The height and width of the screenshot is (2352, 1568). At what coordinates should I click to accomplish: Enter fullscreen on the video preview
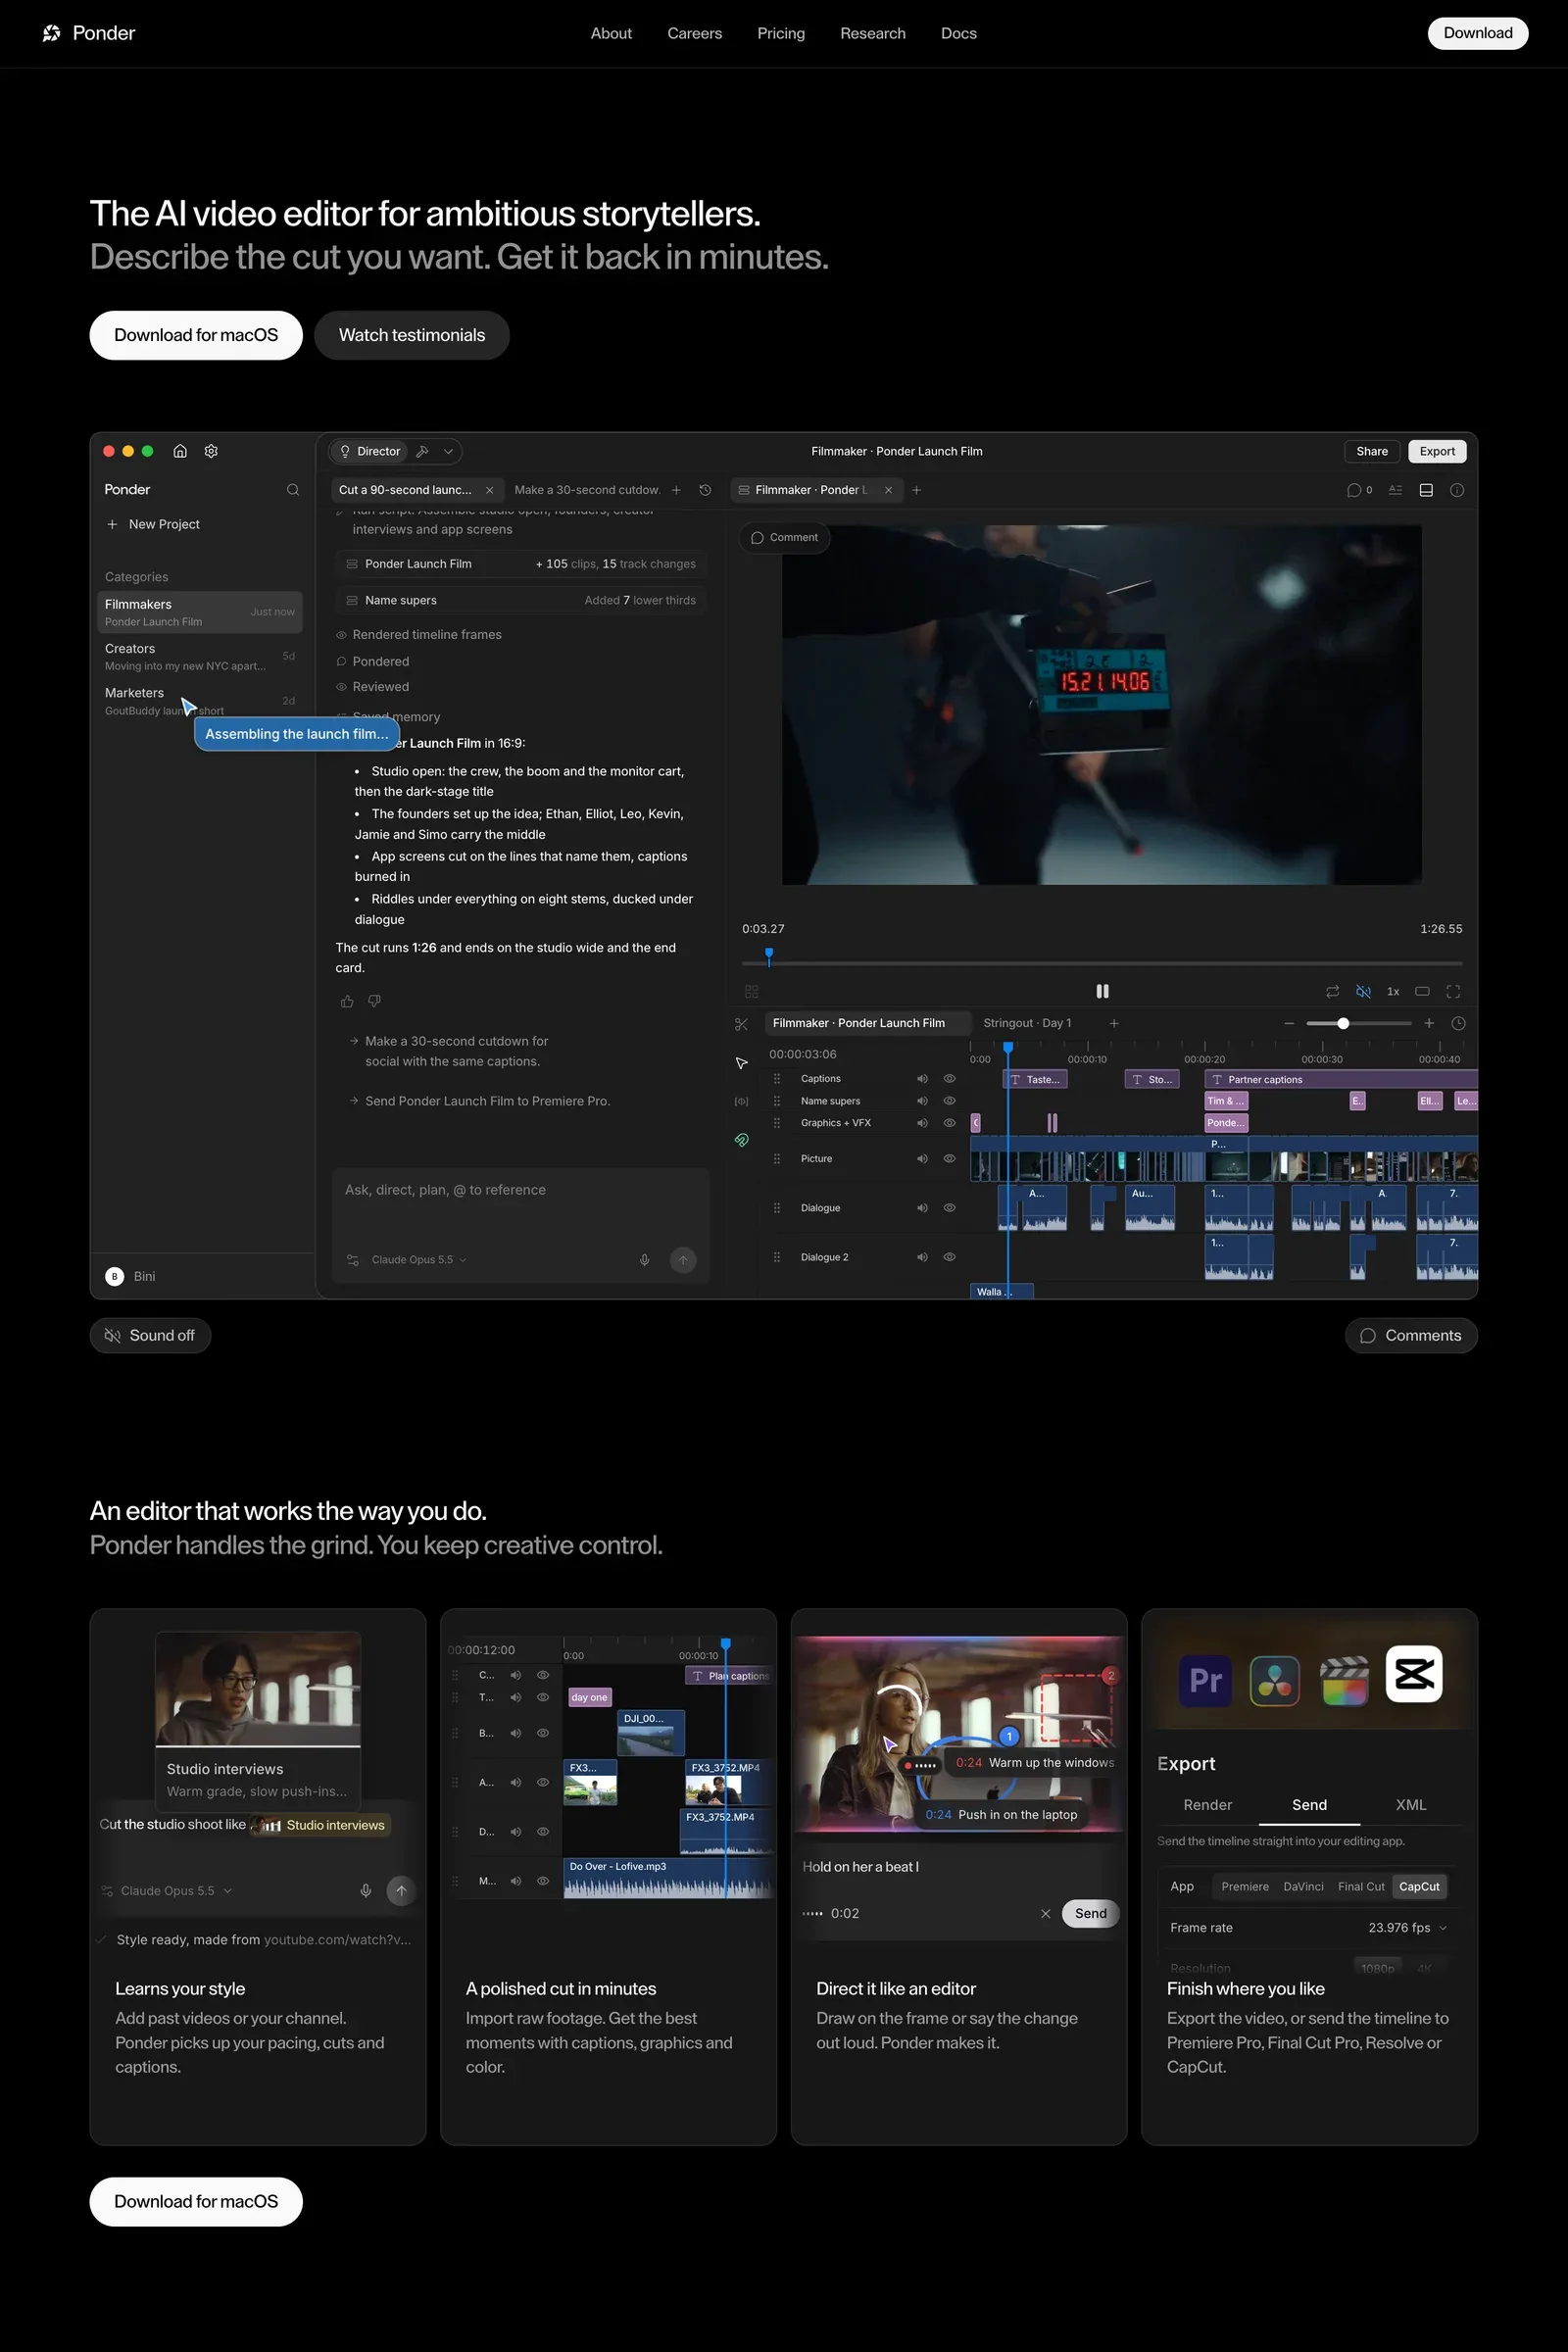click(x=1453, y=991)
